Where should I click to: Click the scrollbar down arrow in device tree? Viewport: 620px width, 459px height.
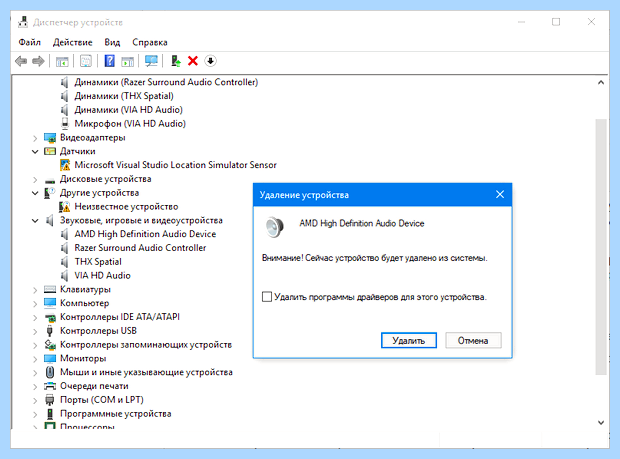601,423
